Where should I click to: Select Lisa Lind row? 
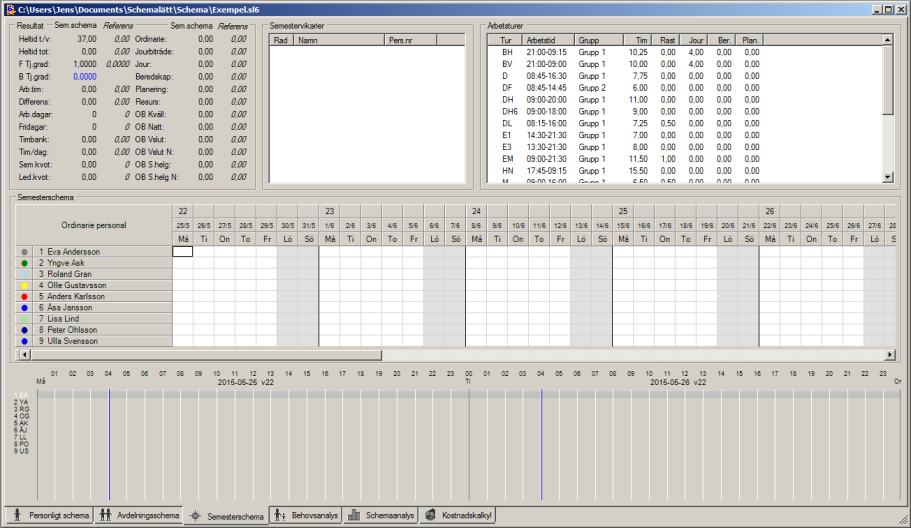click(102, 318)
